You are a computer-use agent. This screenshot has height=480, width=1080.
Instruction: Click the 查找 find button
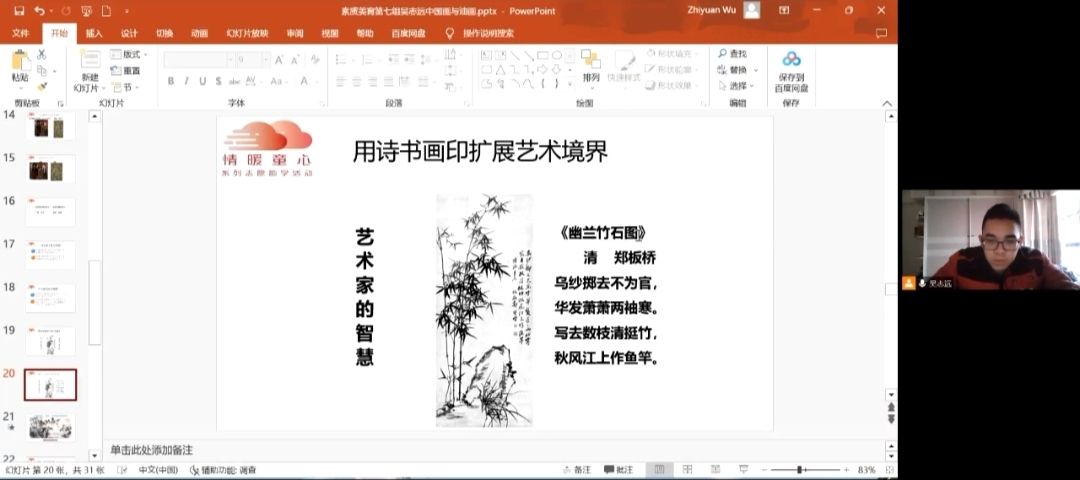732,54
